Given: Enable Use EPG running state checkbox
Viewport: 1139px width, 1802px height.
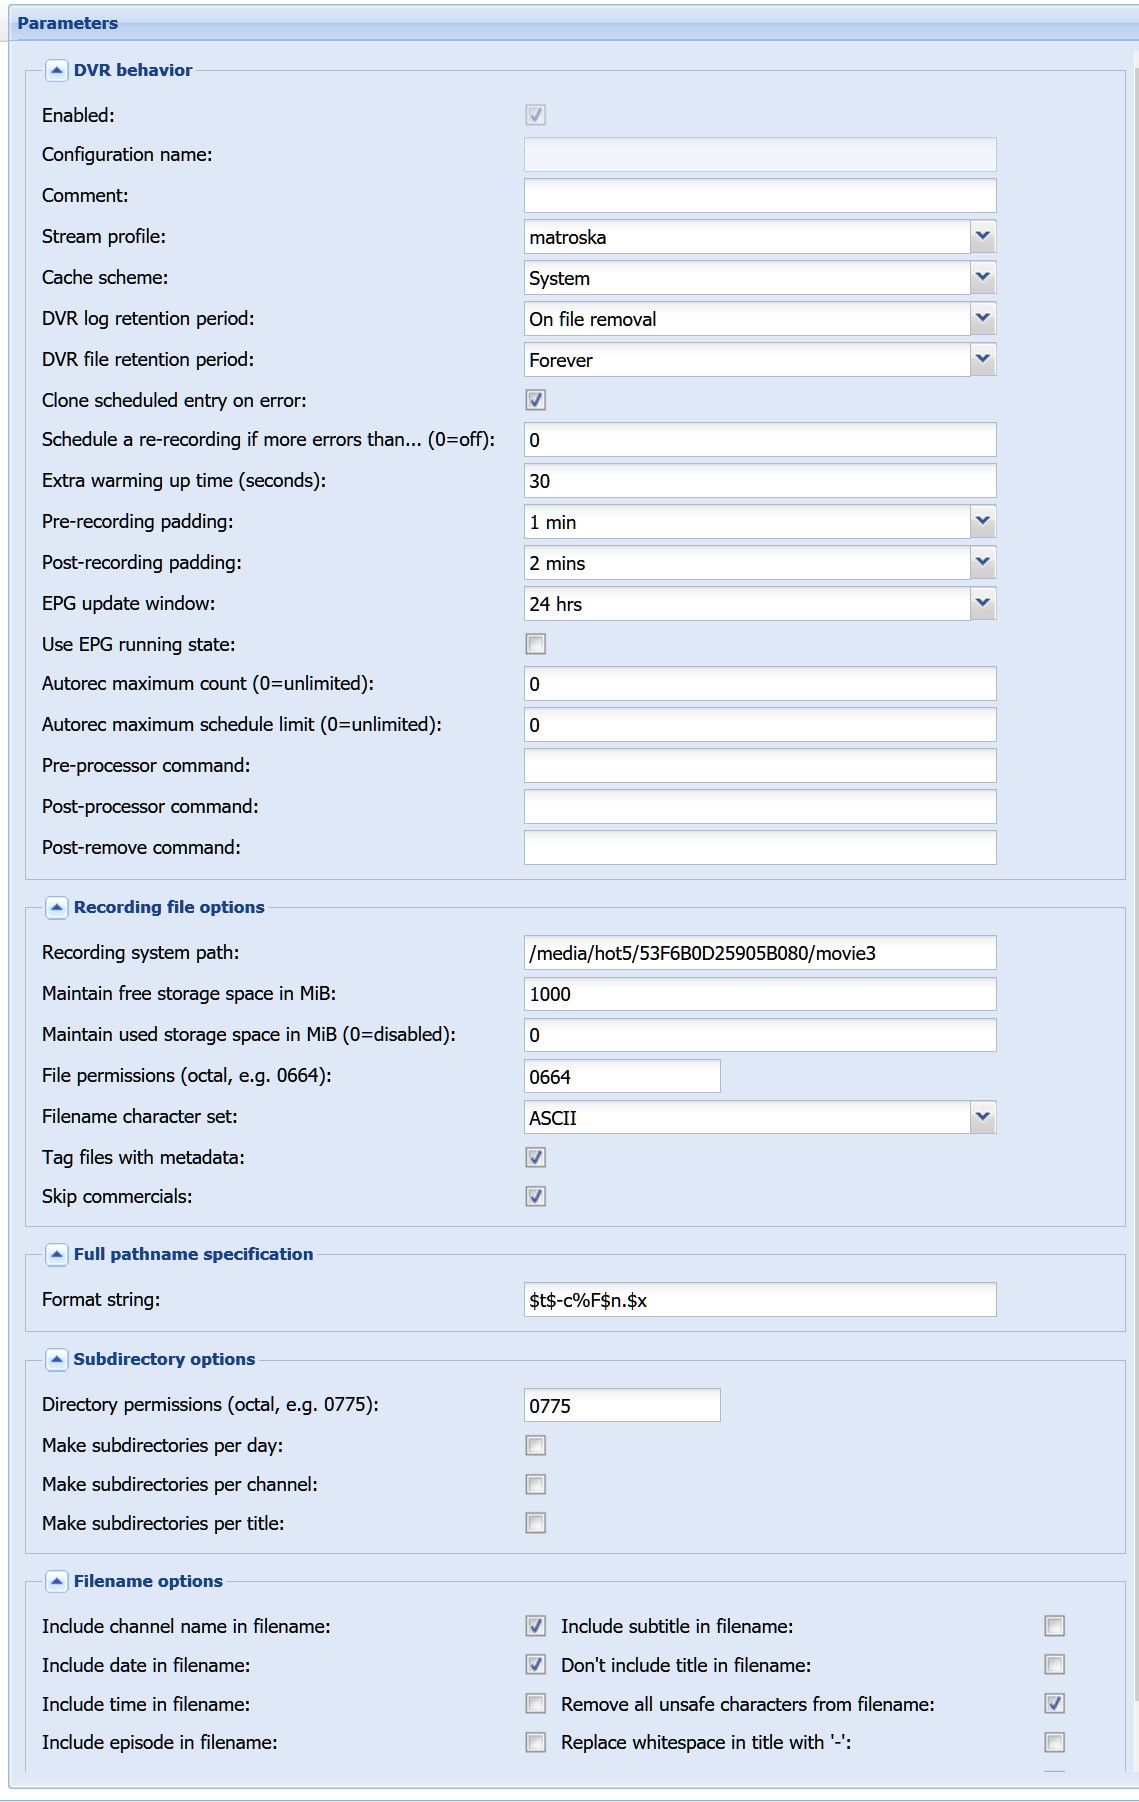Looking at the screenshot, I should 536,644.
